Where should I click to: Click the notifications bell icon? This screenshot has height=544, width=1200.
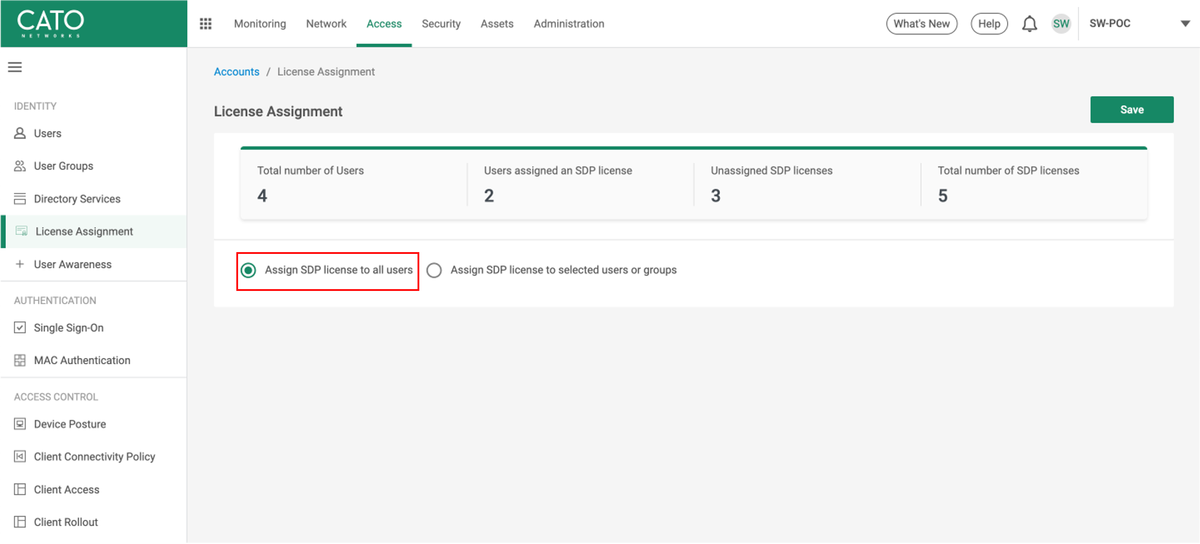[x=1029, y=24]
